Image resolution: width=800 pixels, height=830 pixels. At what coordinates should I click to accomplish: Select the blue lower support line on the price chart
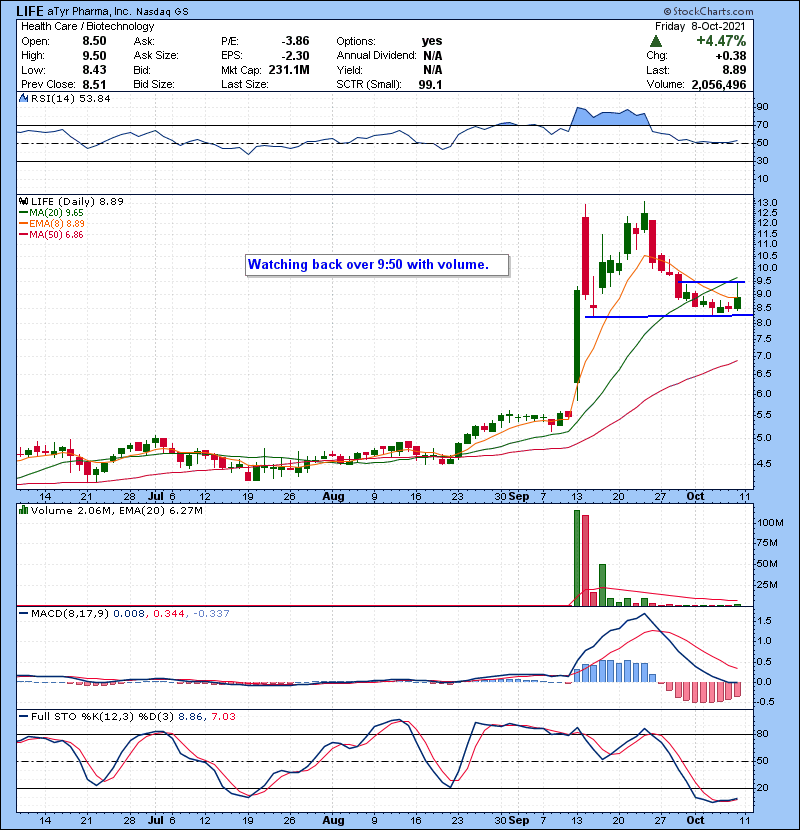(x=660, y=316)
